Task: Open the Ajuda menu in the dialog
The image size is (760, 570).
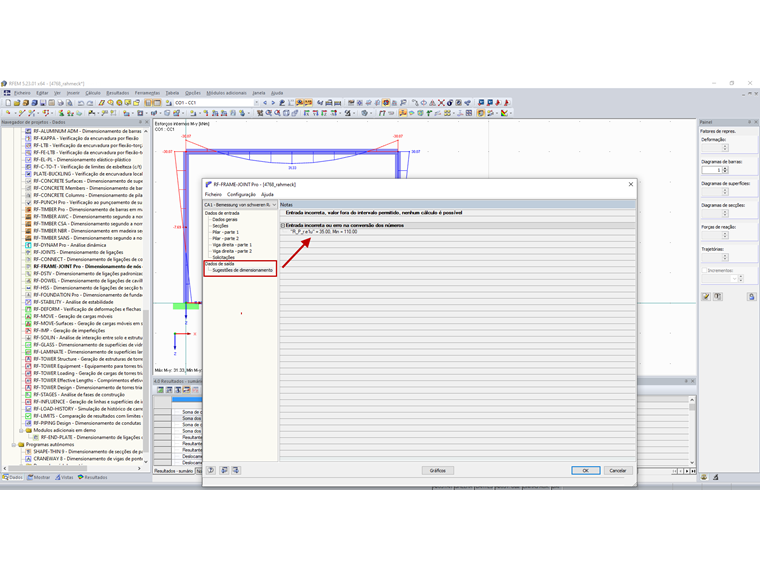Action: (267, 194)
